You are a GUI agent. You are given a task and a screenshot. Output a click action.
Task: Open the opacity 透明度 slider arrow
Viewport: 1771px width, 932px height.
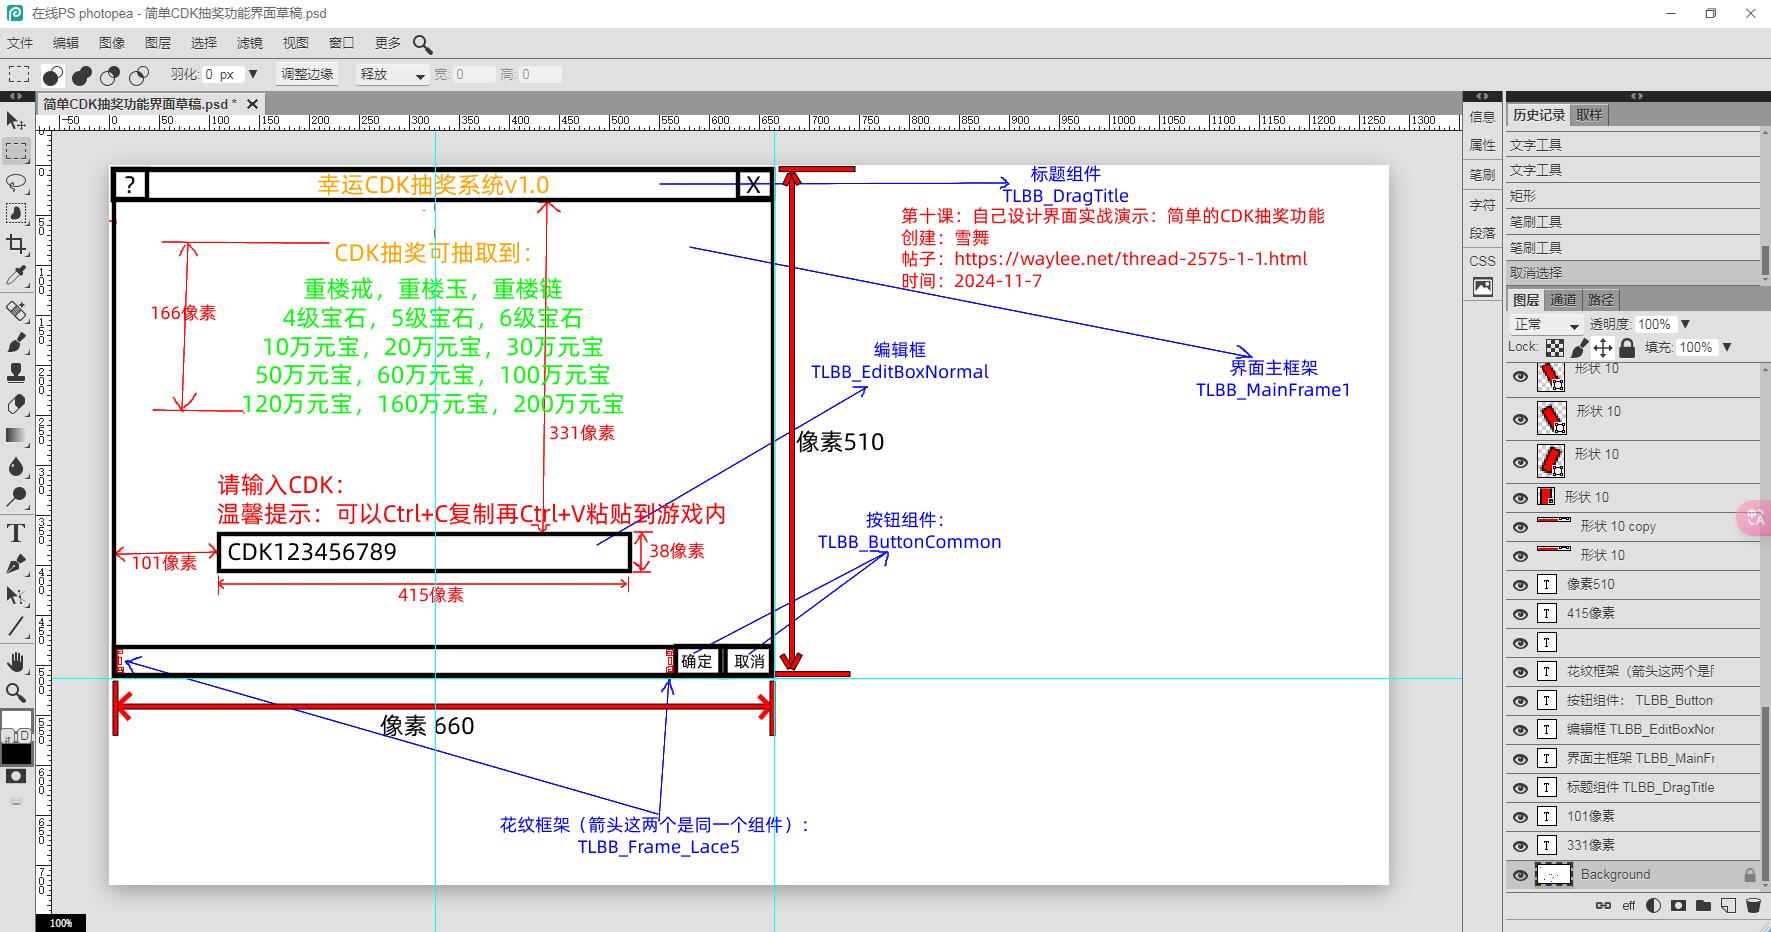1685,324
